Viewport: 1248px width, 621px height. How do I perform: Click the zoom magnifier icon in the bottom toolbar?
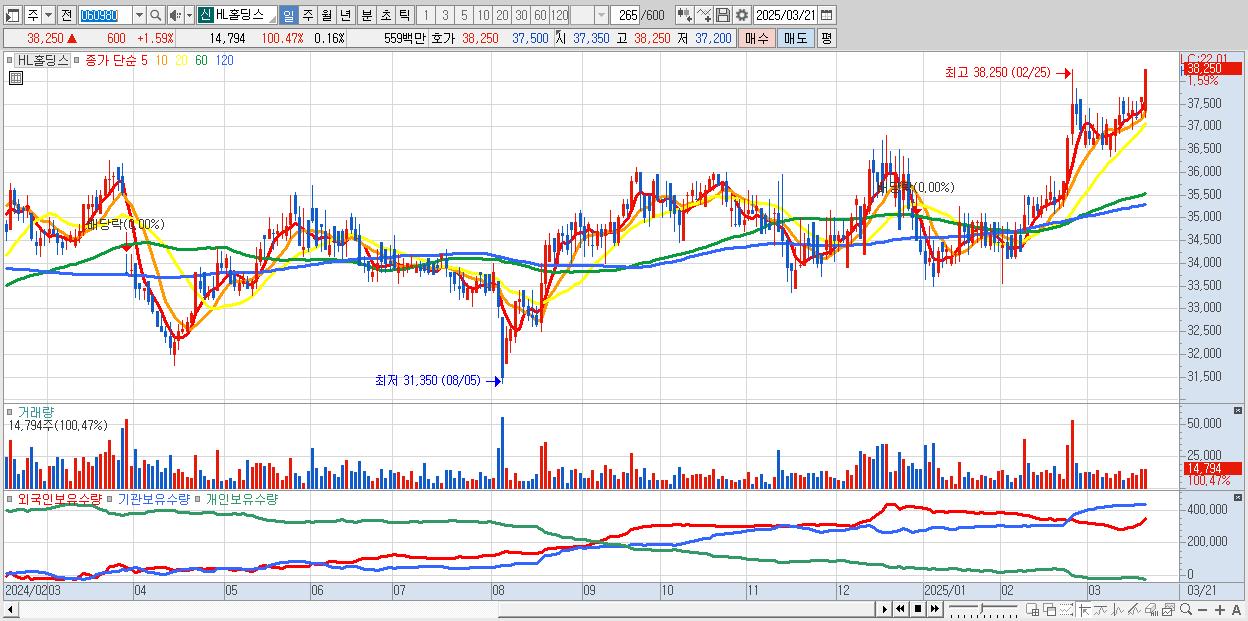pos(1186,610)
